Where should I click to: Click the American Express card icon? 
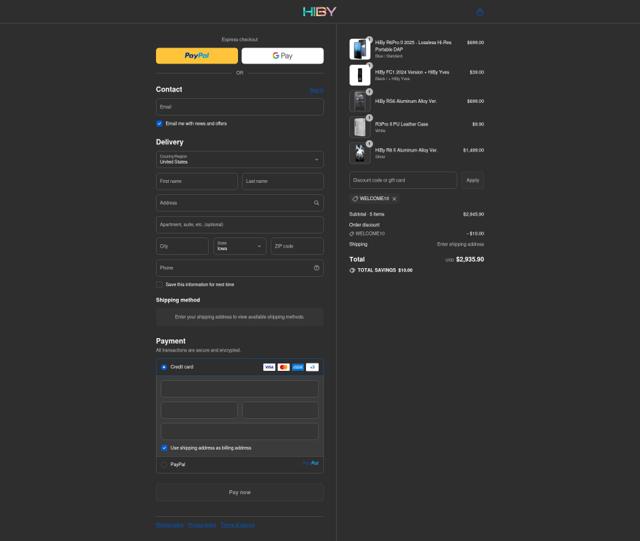pyautogui.click(x=298, y=367)
